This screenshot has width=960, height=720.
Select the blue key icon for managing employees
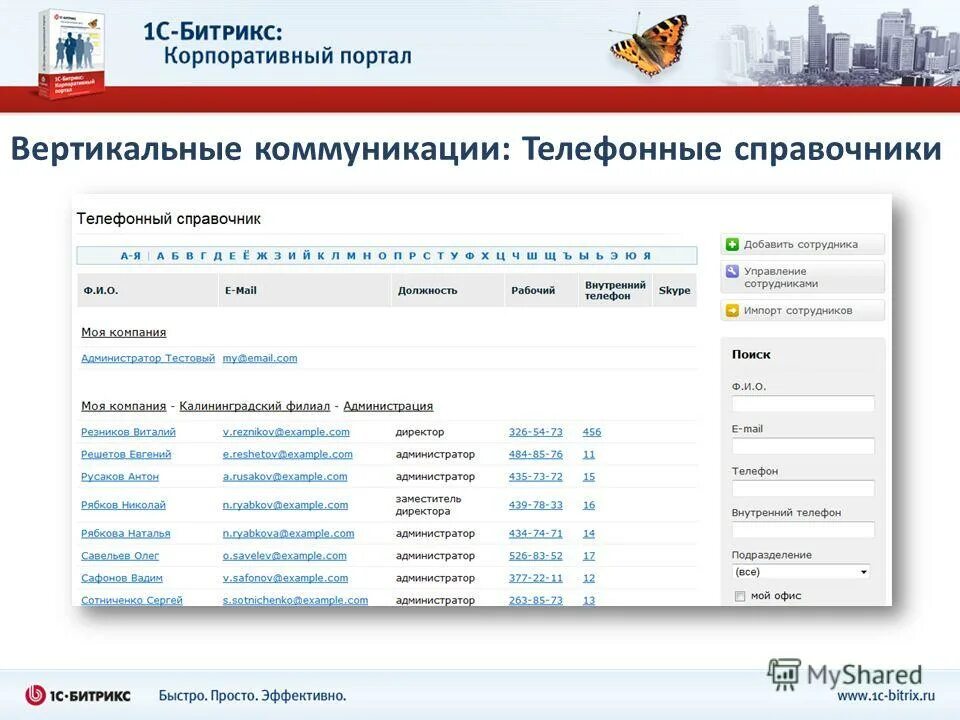[x=733, y=271]
